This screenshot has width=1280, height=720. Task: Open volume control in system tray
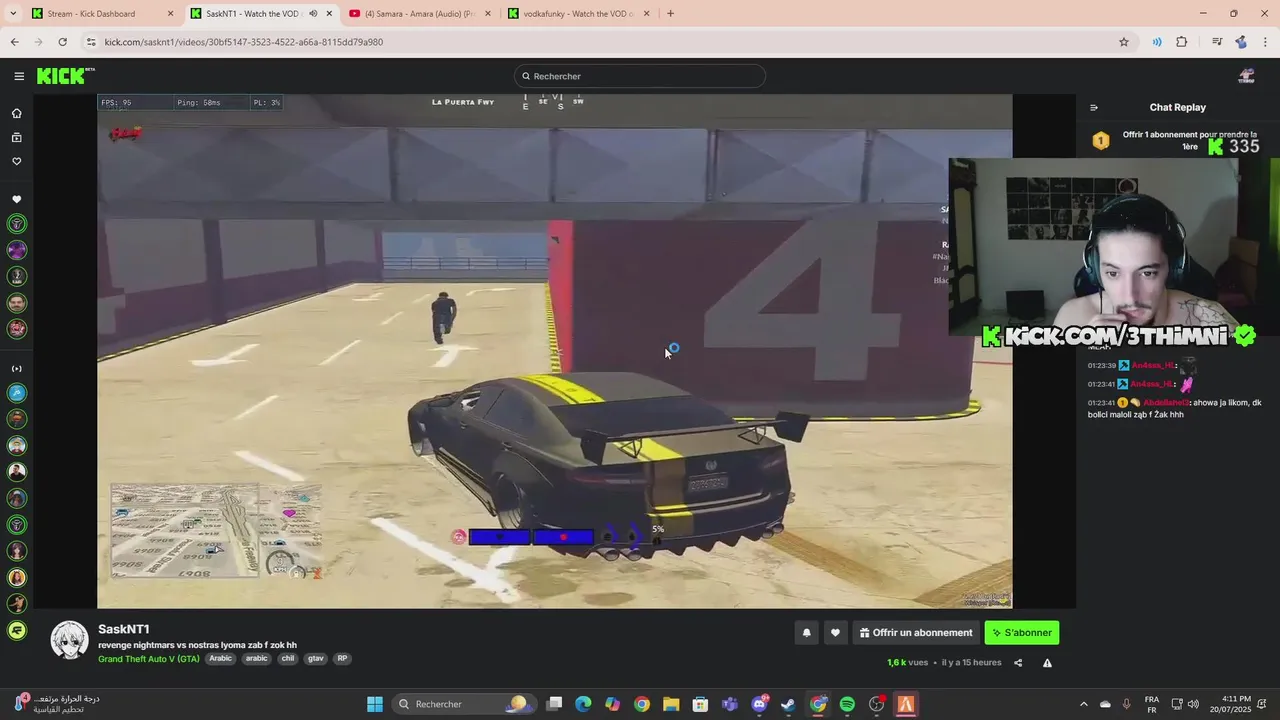pos(1193,704)
